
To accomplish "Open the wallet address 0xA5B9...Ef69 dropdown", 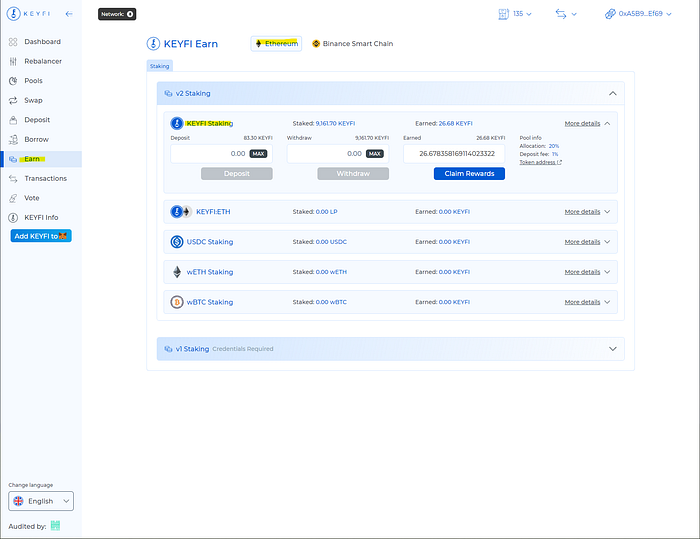I will tap(638, 14).
